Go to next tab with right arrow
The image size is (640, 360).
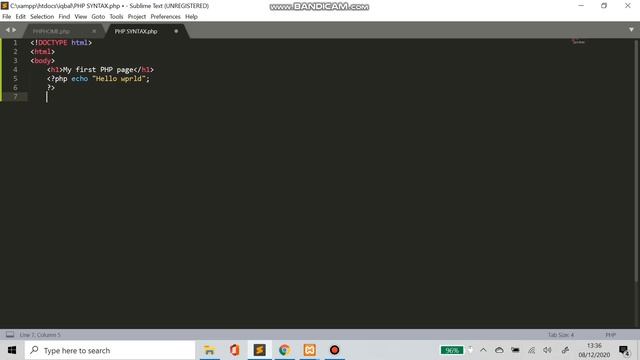pyautogui.click(x=14, y=30)
